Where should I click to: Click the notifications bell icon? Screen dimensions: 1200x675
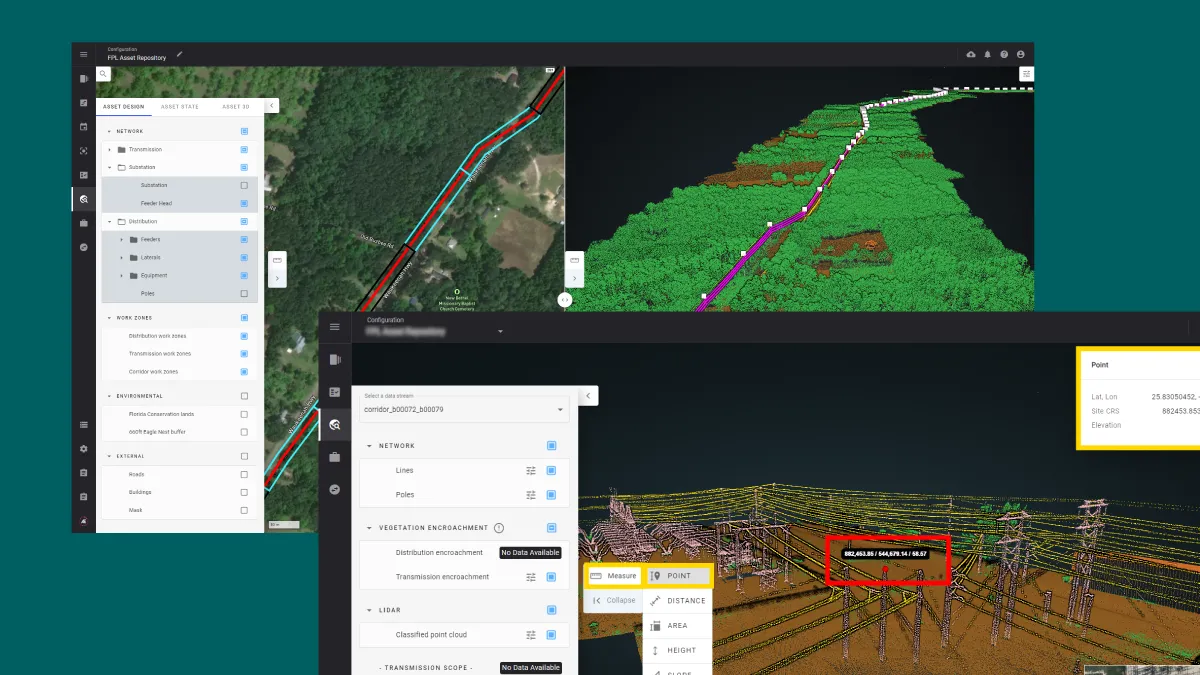click(x=987, y=54)
